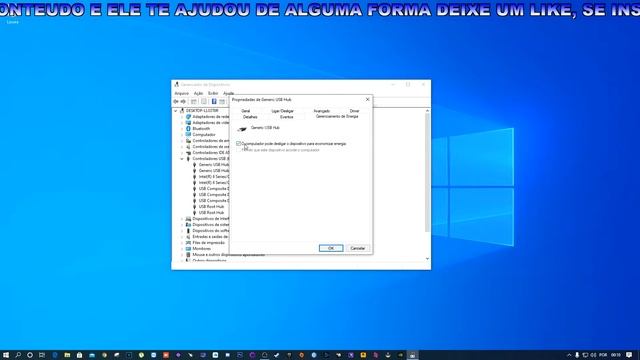Click the taskbar clock
The width and height of the screenshot is (640, 360).
pyautogui.click(x=616, y=355)
